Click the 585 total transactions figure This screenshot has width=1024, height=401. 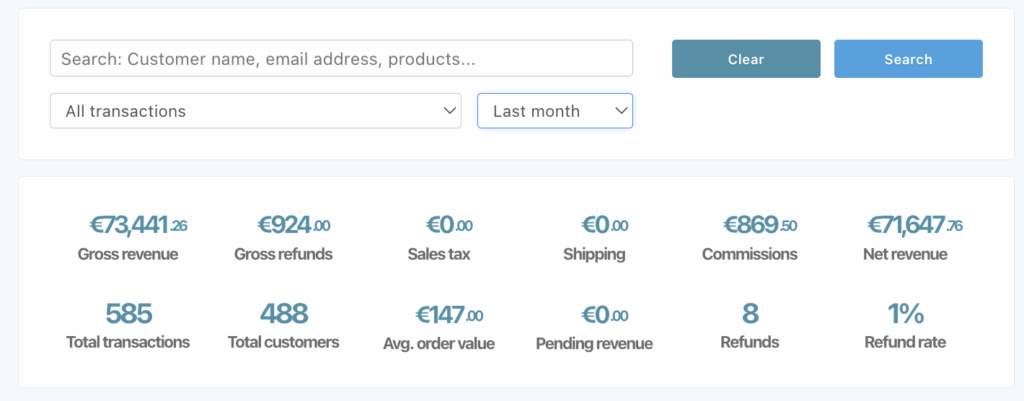coord(128,314)
